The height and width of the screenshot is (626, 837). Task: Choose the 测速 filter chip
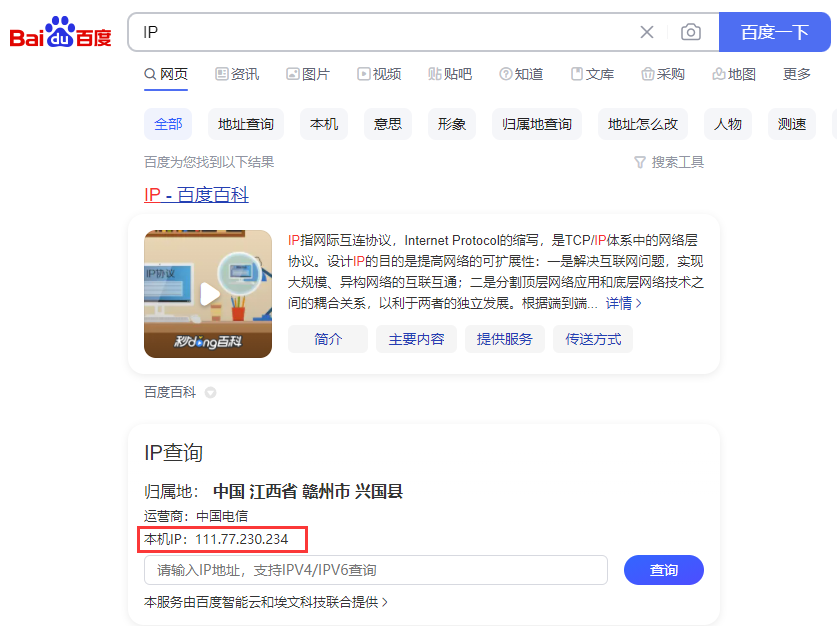pyautogui.click(x=792, y=124)
